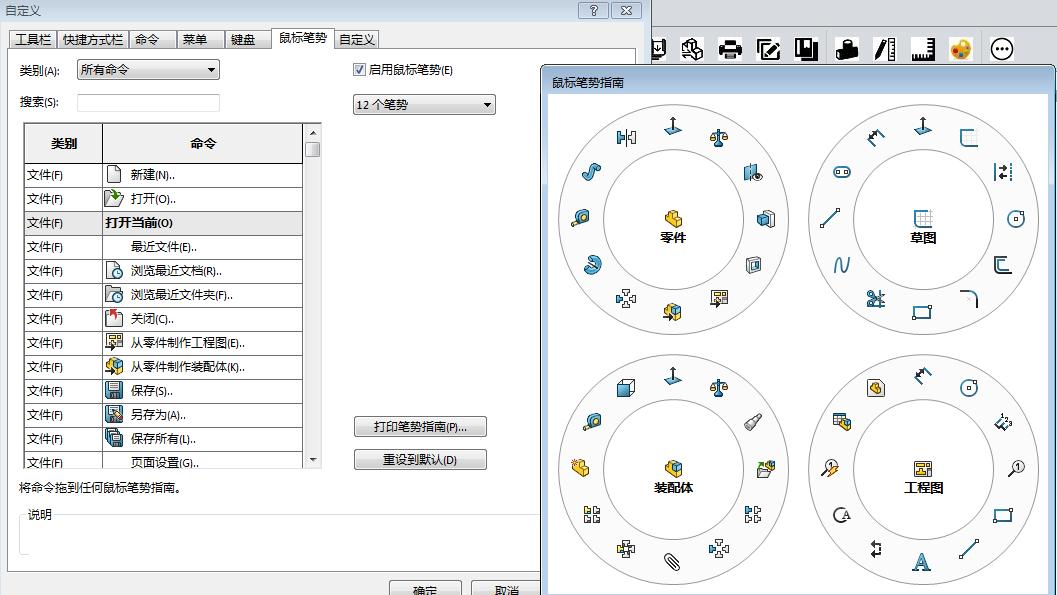Switch to the 键盘 tab

pos(245,39)
